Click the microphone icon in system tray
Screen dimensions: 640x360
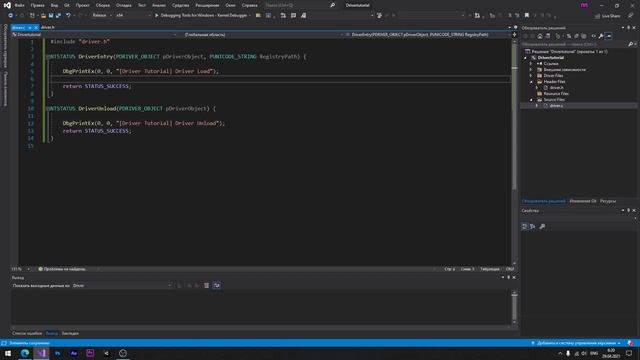(568, 353)
